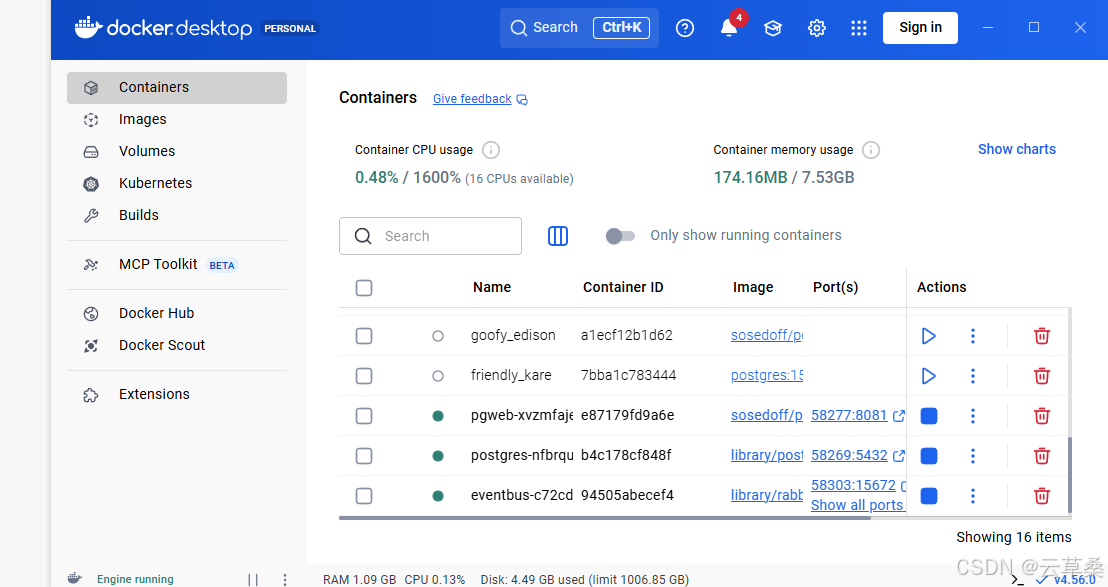The image size is (1108, 587).
Task: Toggle Only show running containers switch
Action: pos(620,236)
